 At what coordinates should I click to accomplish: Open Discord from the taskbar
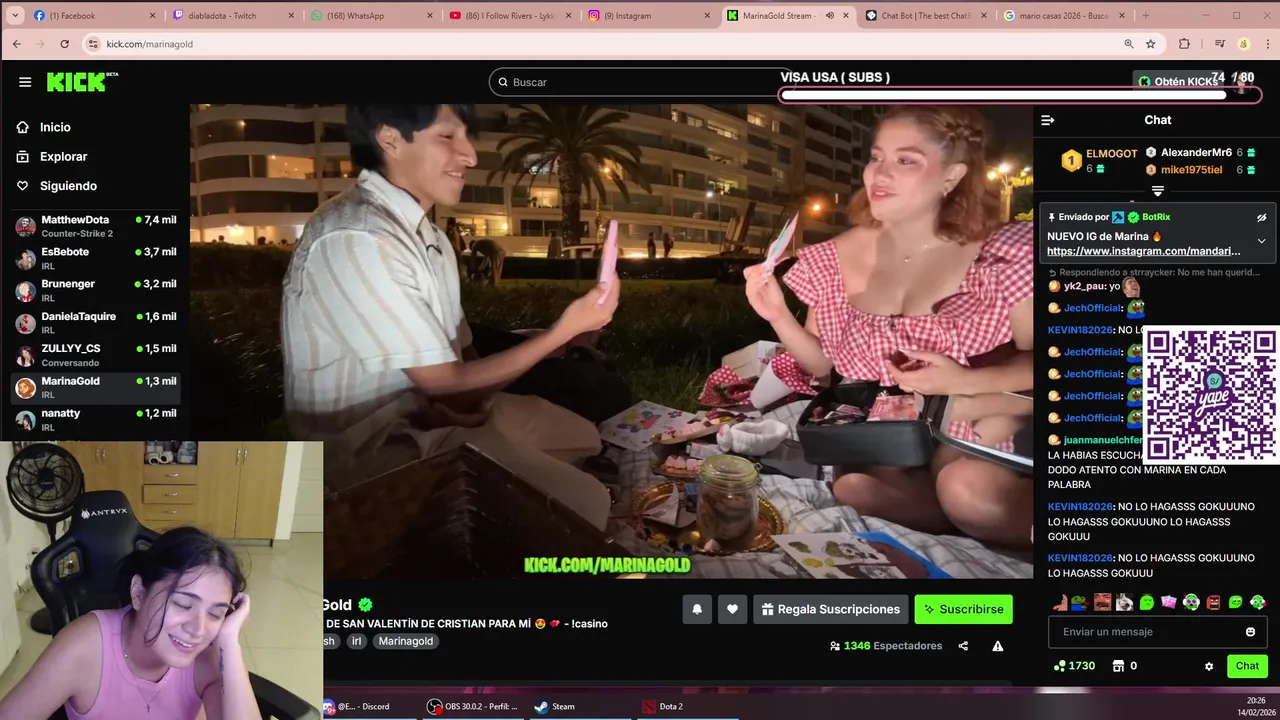point(364,707)
